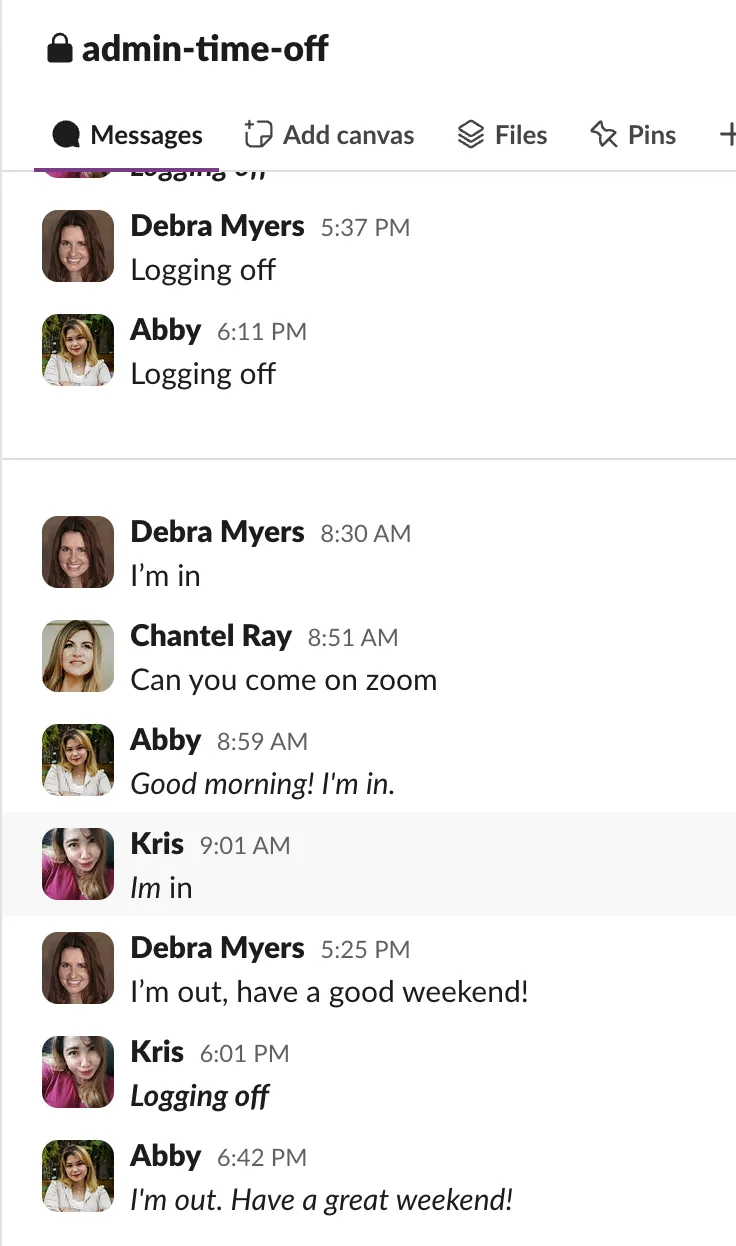Click the lock icon beside admin-time-off
This screenshot has height=1246, width=736.
(60, 49)
